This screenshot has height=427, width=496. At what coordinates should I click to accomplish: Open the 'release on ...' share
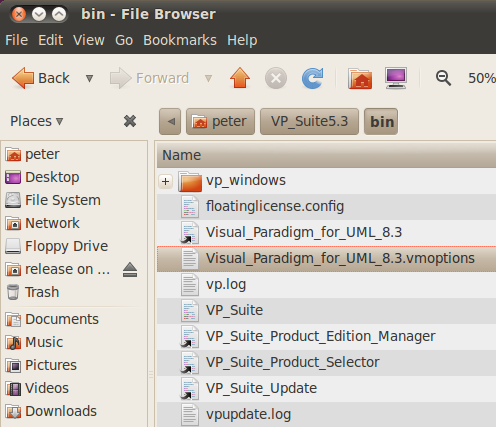pos(57,269)
